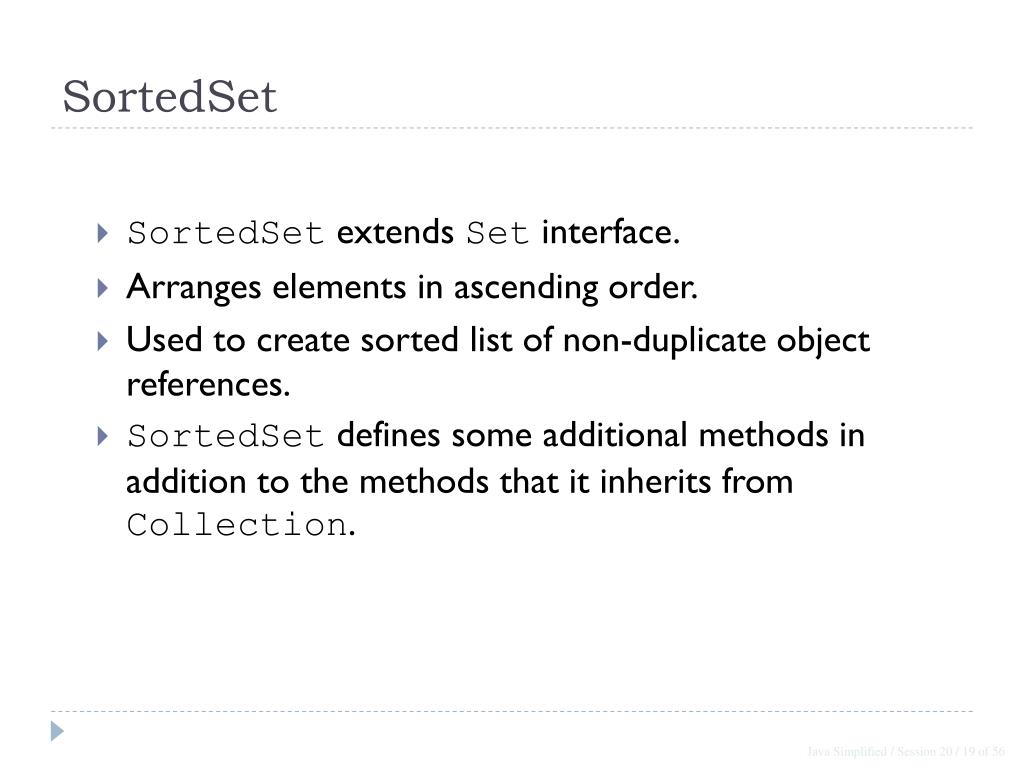The height and width of the screenshot is (768, 1024).
Task: Click the bullet arrow before 'Arranges elements'
Action: (x=102, y=288)
